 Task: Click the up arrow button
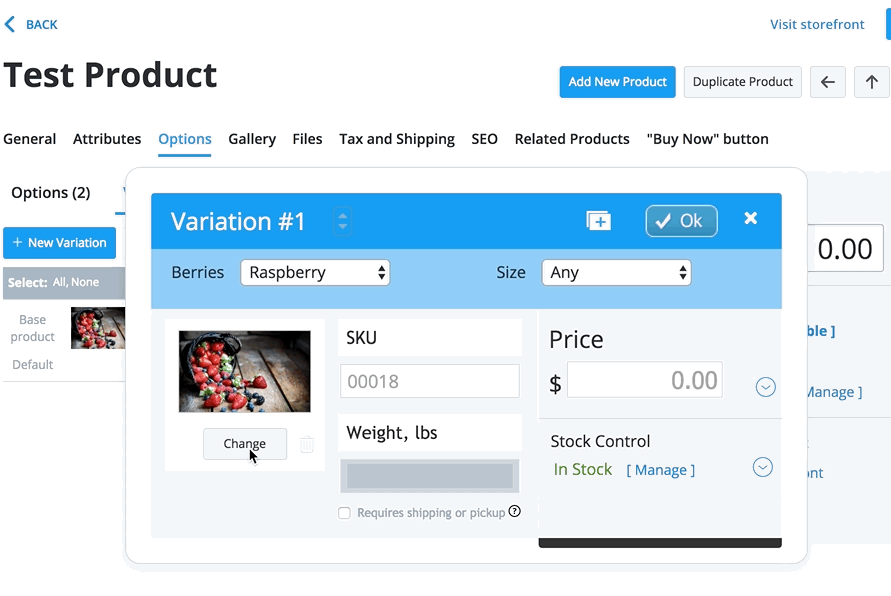871,82
